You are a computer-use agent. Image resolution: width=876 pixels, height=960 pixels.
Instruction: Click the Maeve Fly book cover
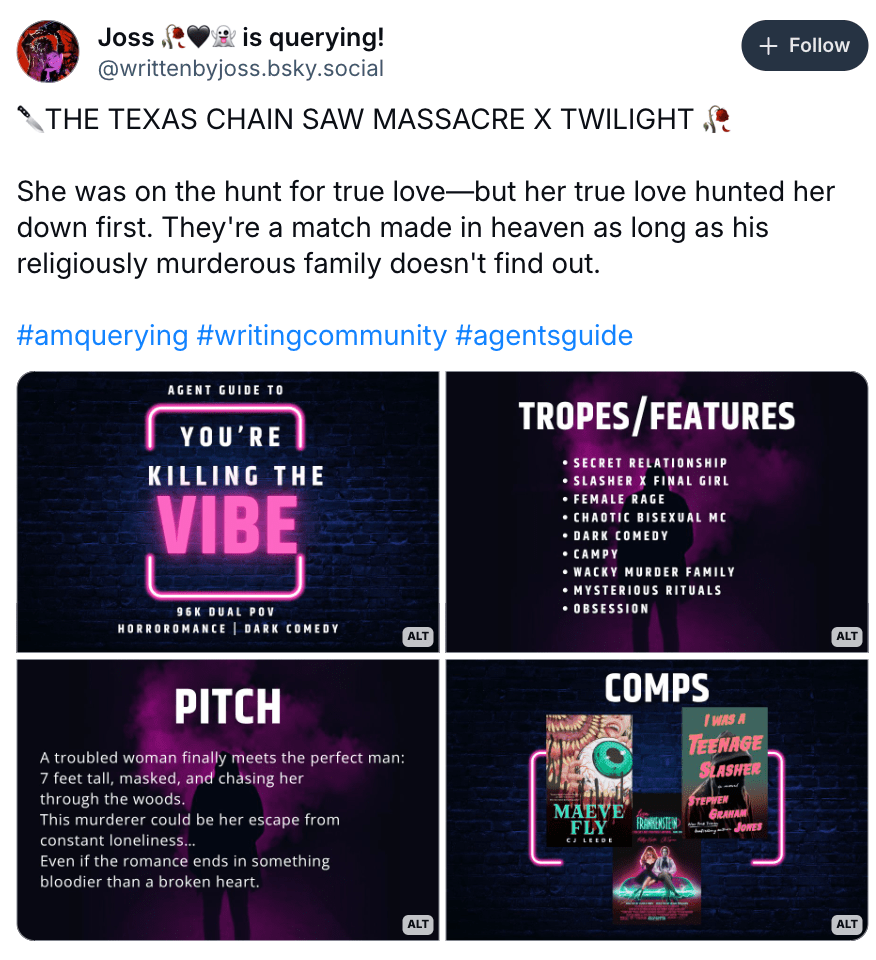click(589, 780)
